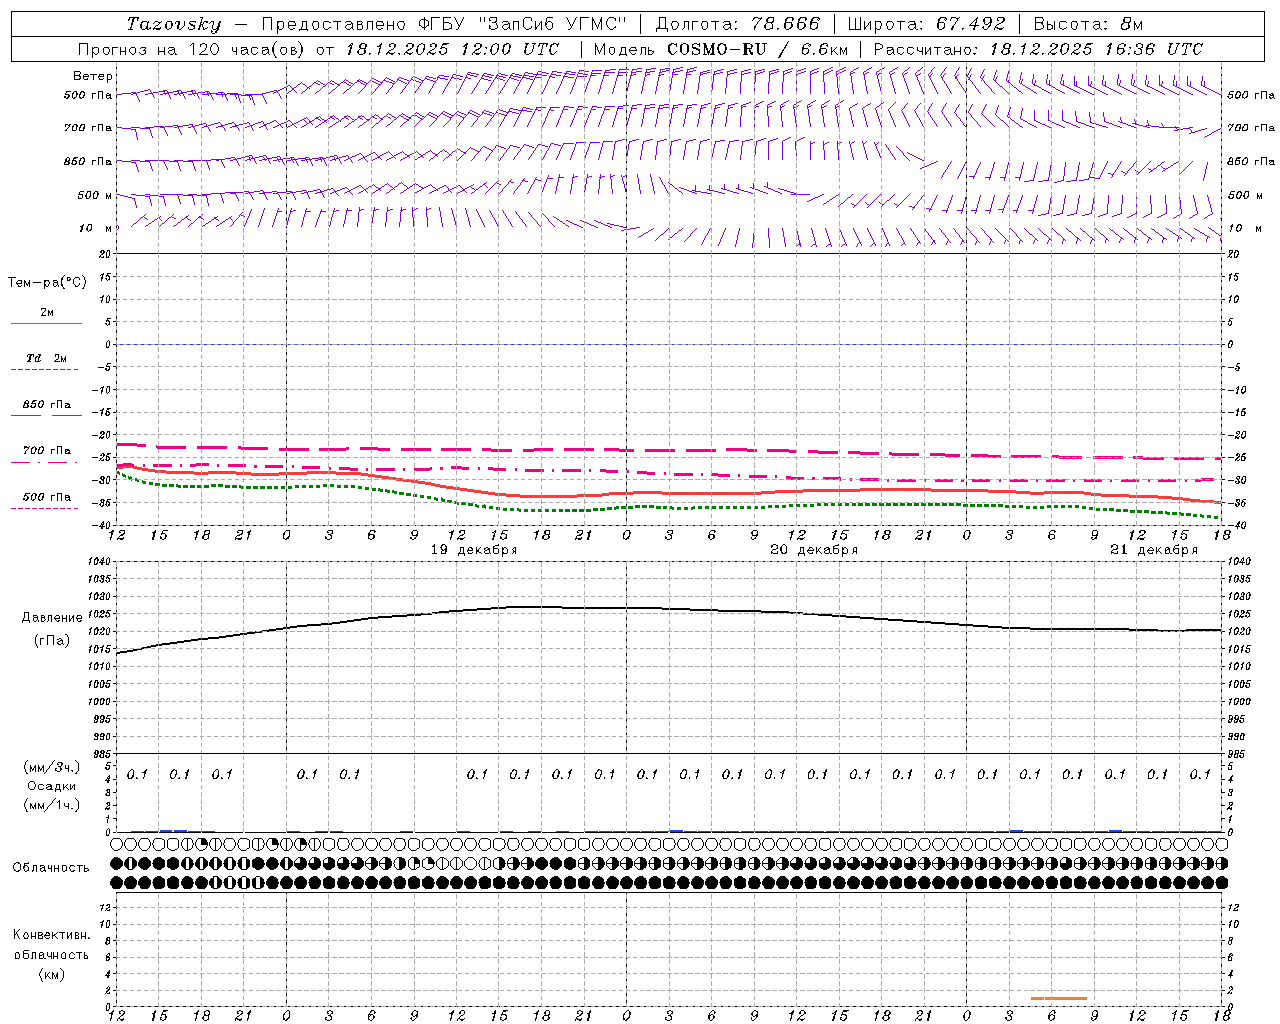Click the 6.6км model resolution text
This screenshot has height=1024, width=1280.
click(x=824, y=49)
